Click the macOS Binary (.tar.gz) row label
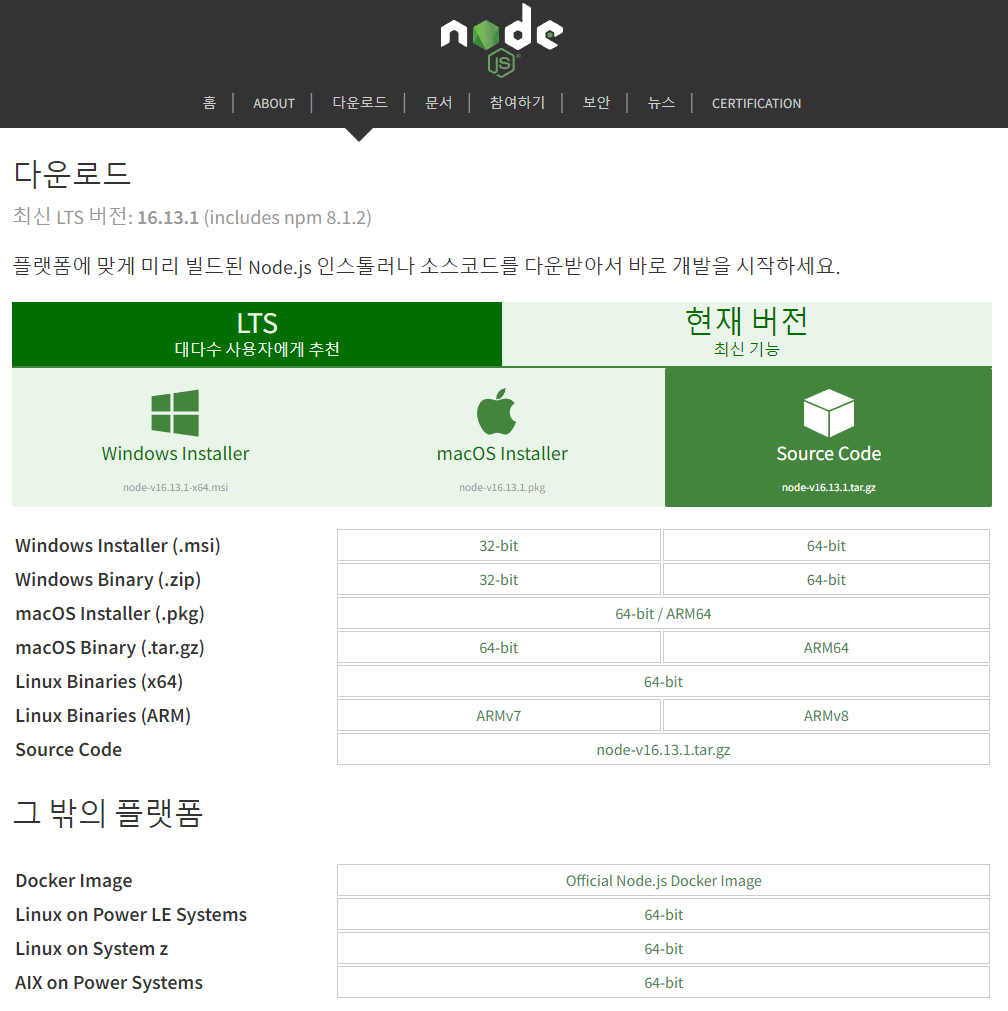Screen dimensions: 1008x1011 point(110,647)
